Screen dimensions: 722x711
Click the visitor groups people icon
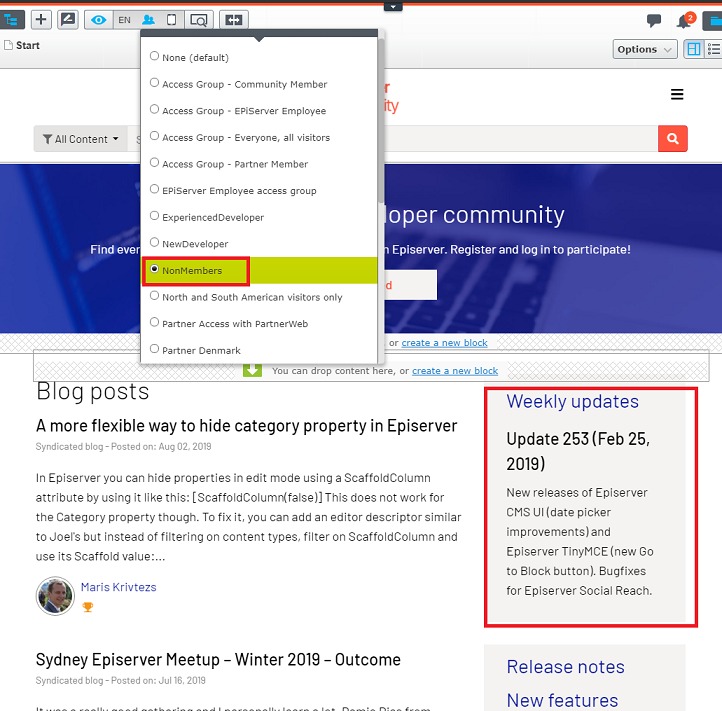pos(148,19)
